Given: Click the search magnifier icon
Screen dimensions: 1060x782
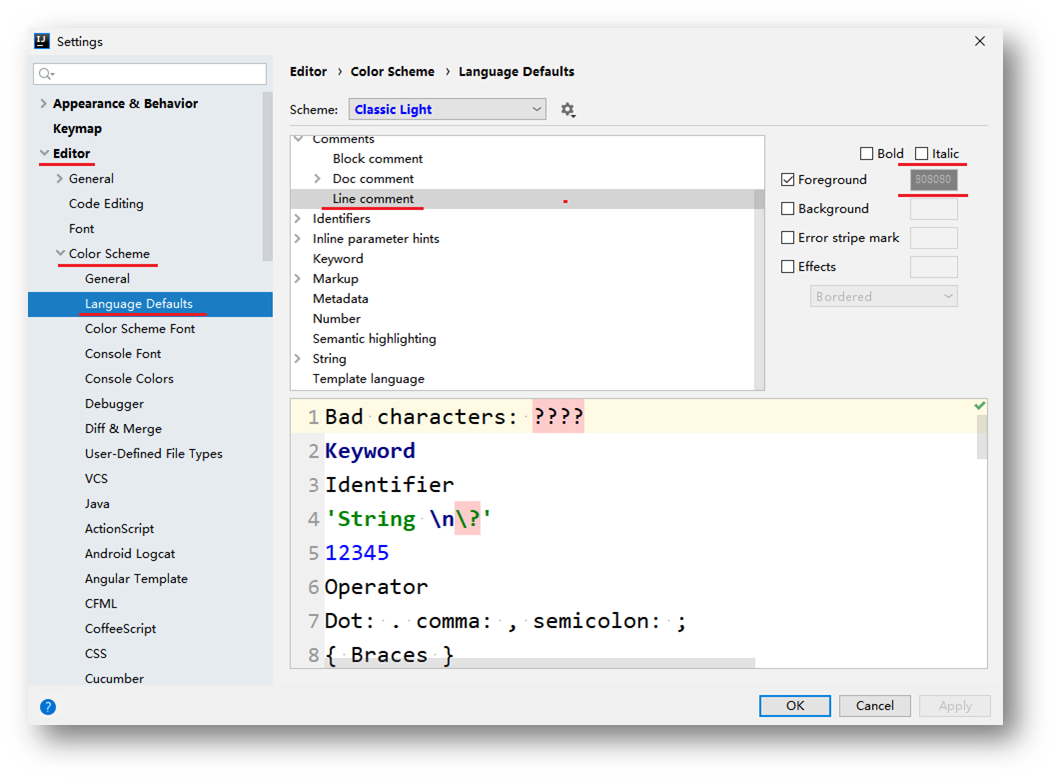Looking at the screenshot, I should coord(45,74).
